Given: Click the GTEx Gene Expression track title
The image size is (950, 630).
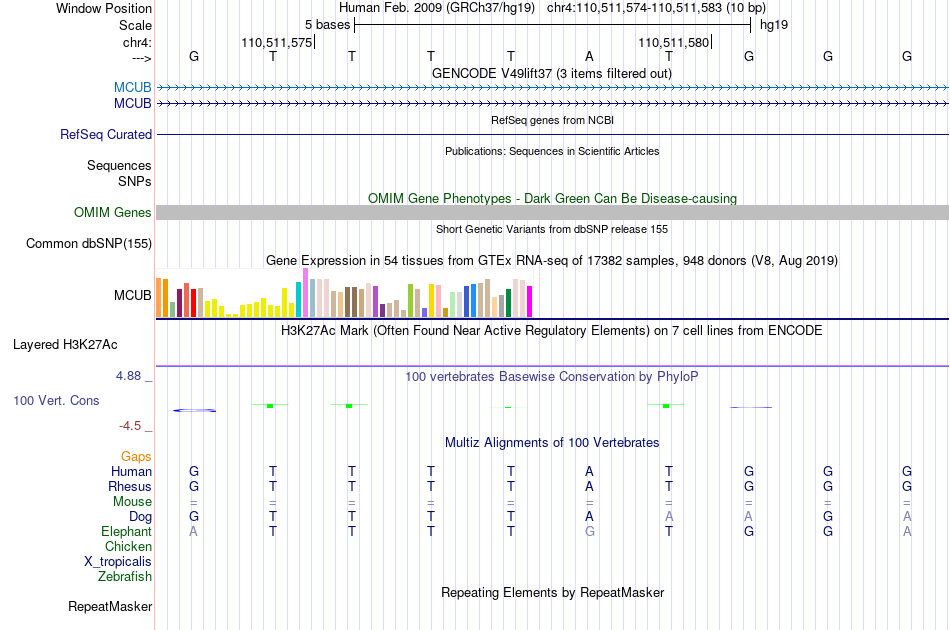Looking at the screenshot, I should click(552, 260).
